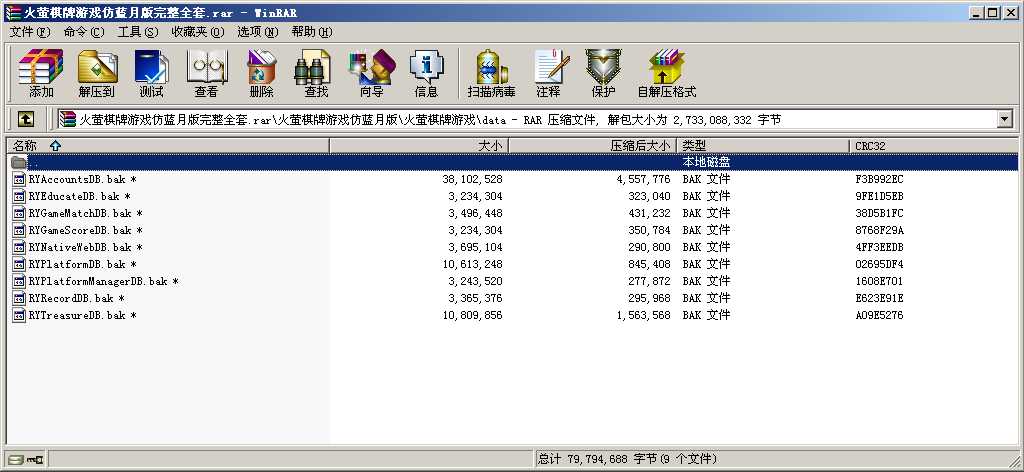Open the 文件(F) menu
Image resolution: width=1024 pixels, height=472 pixels.
30,31
